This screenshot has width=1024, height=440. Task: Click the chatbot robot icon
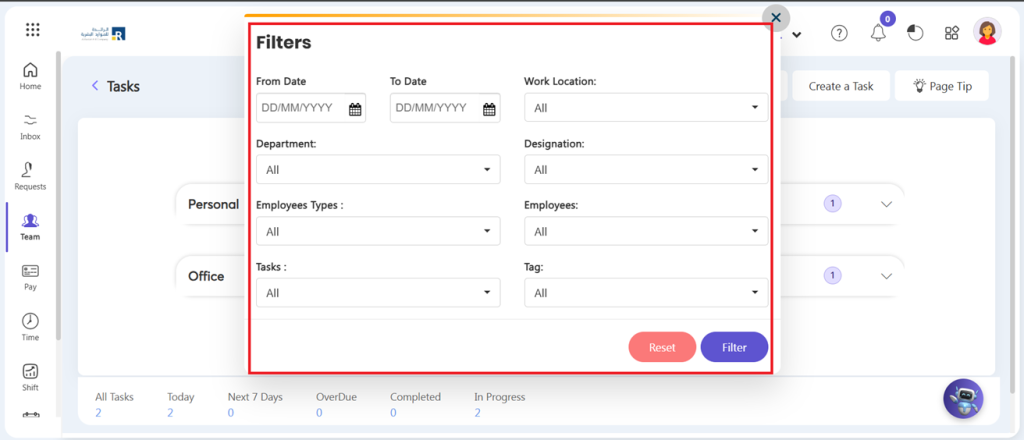point(963,398)
